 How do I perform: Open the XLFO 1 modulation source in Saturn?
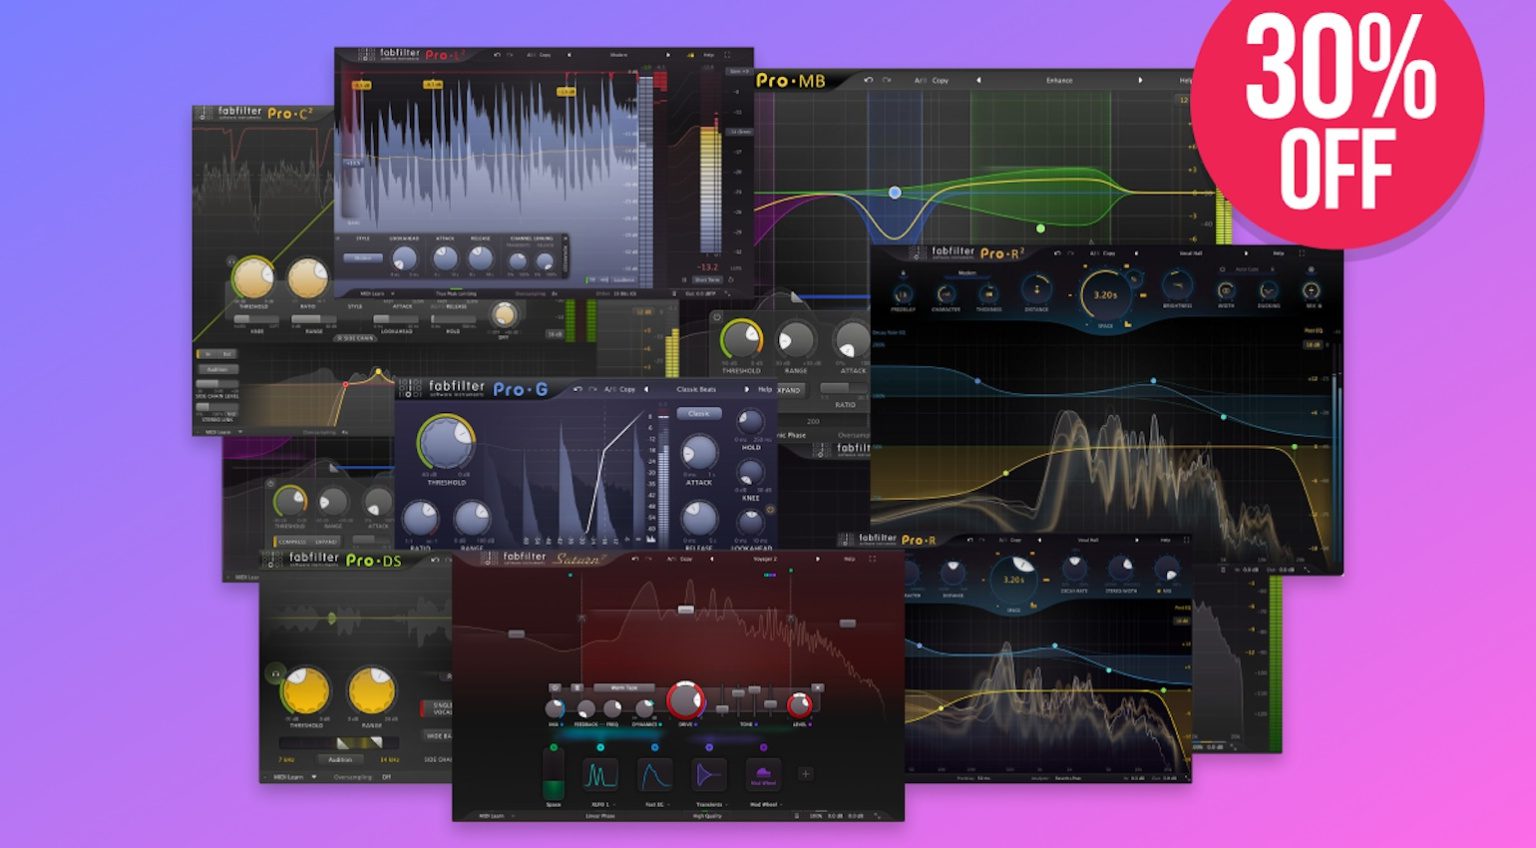pyautogui.click(x=600, y=774)
